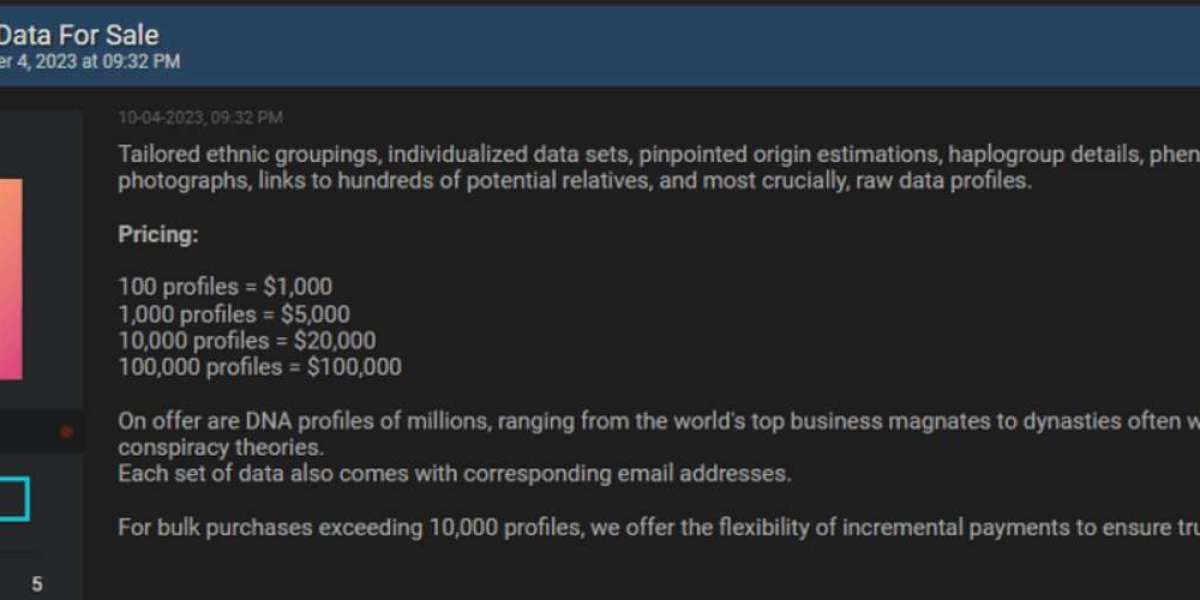Image resolution: width=1200 pixels, height=600 pixels.
Task: Click the "100 profiles = $1,000" price line
Action: pyautogui.click(x=224, y=286)
